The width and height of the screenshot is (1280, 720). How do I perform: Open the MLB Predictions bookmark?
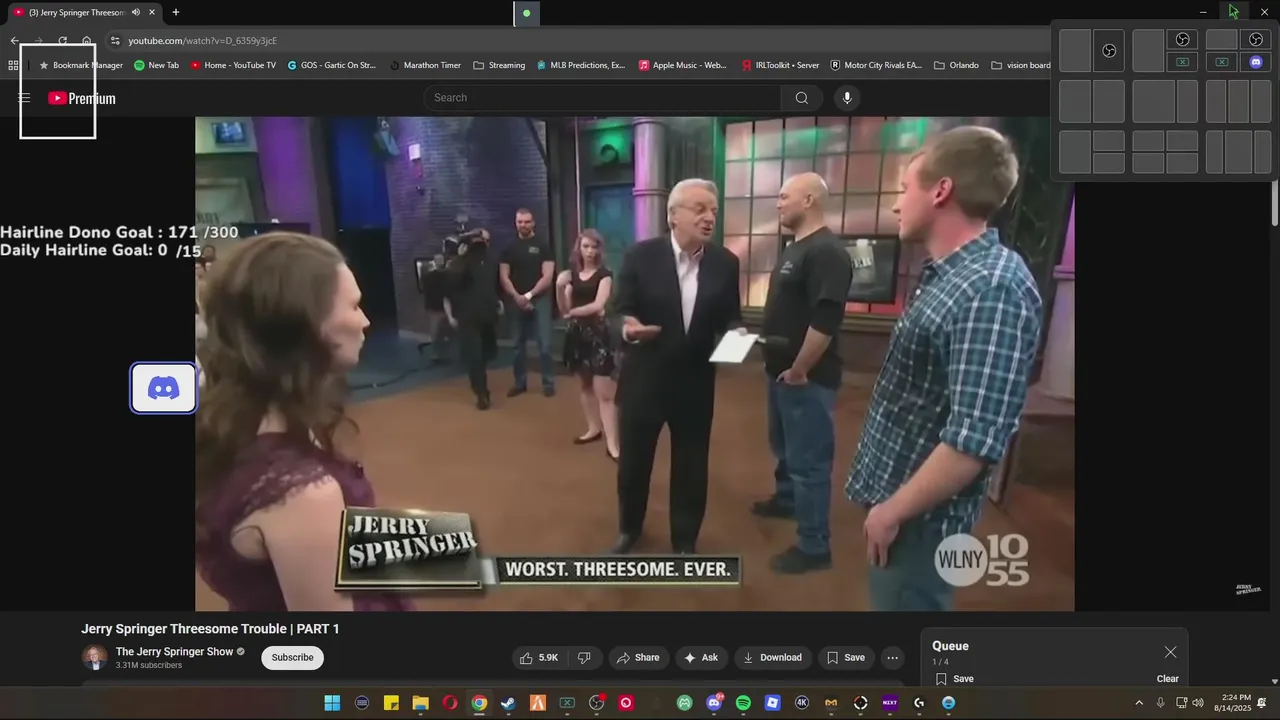tap(581, 65)
